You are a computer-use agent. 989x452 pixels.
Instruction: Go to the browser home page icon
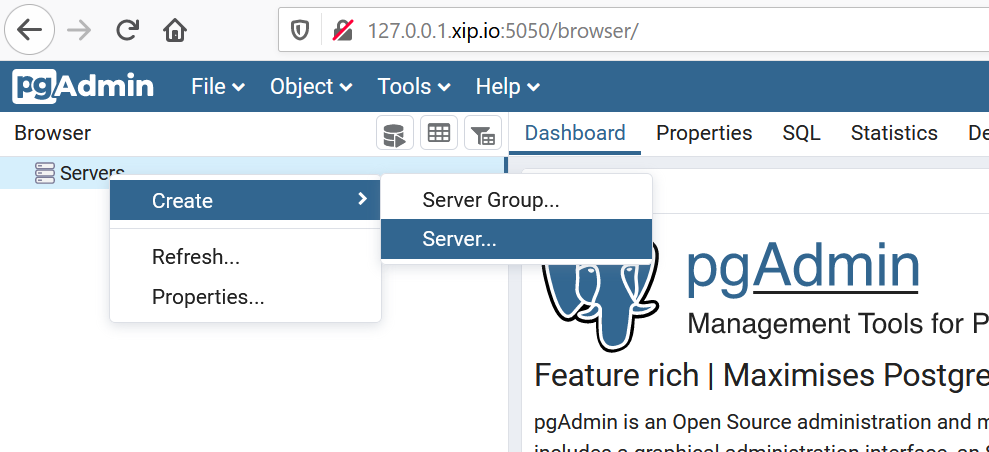point(175,30)
